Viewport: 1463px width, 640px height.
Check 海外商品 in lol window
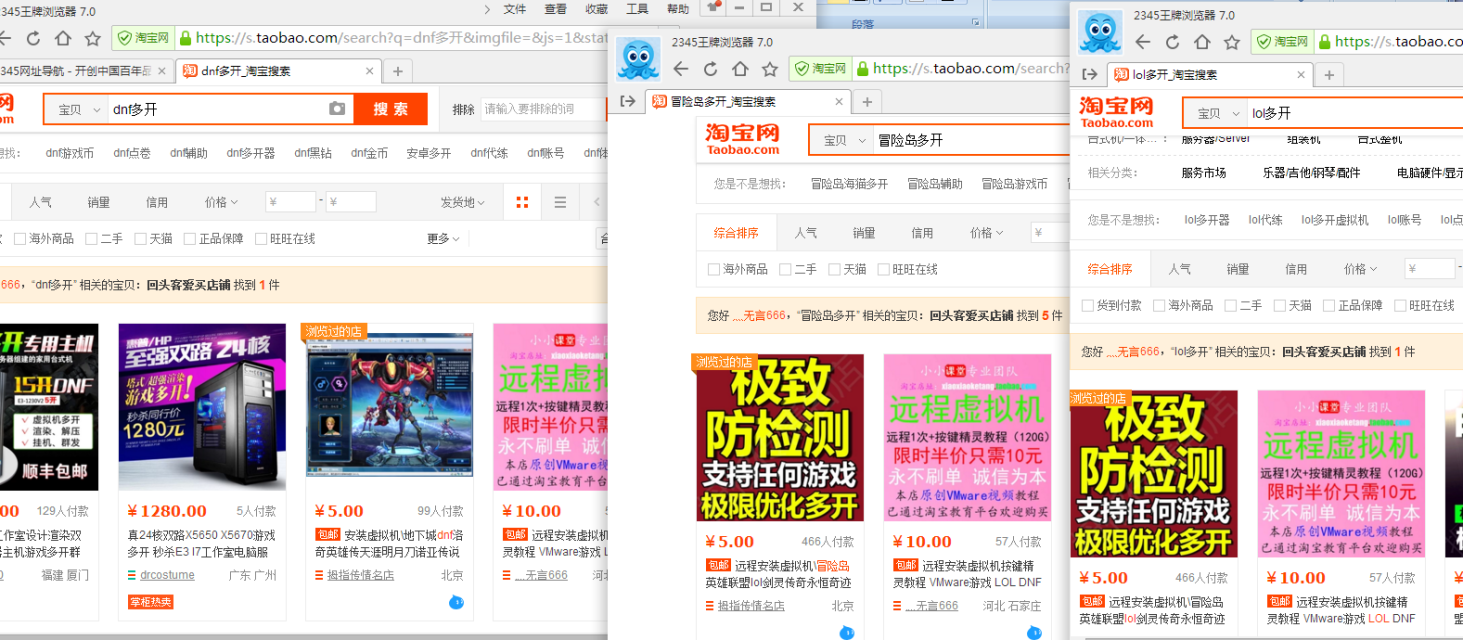pos(1158,305)
